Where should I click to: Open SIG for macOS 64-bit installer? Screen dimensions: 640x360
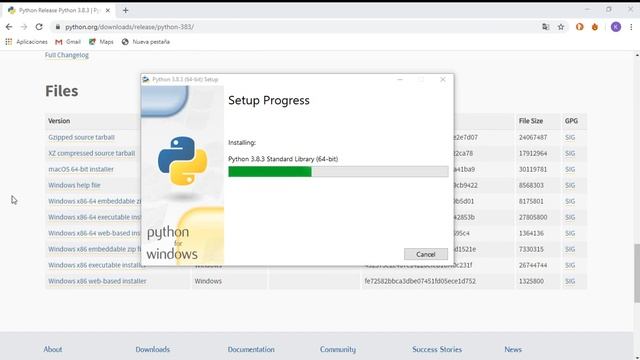[570, 169]
